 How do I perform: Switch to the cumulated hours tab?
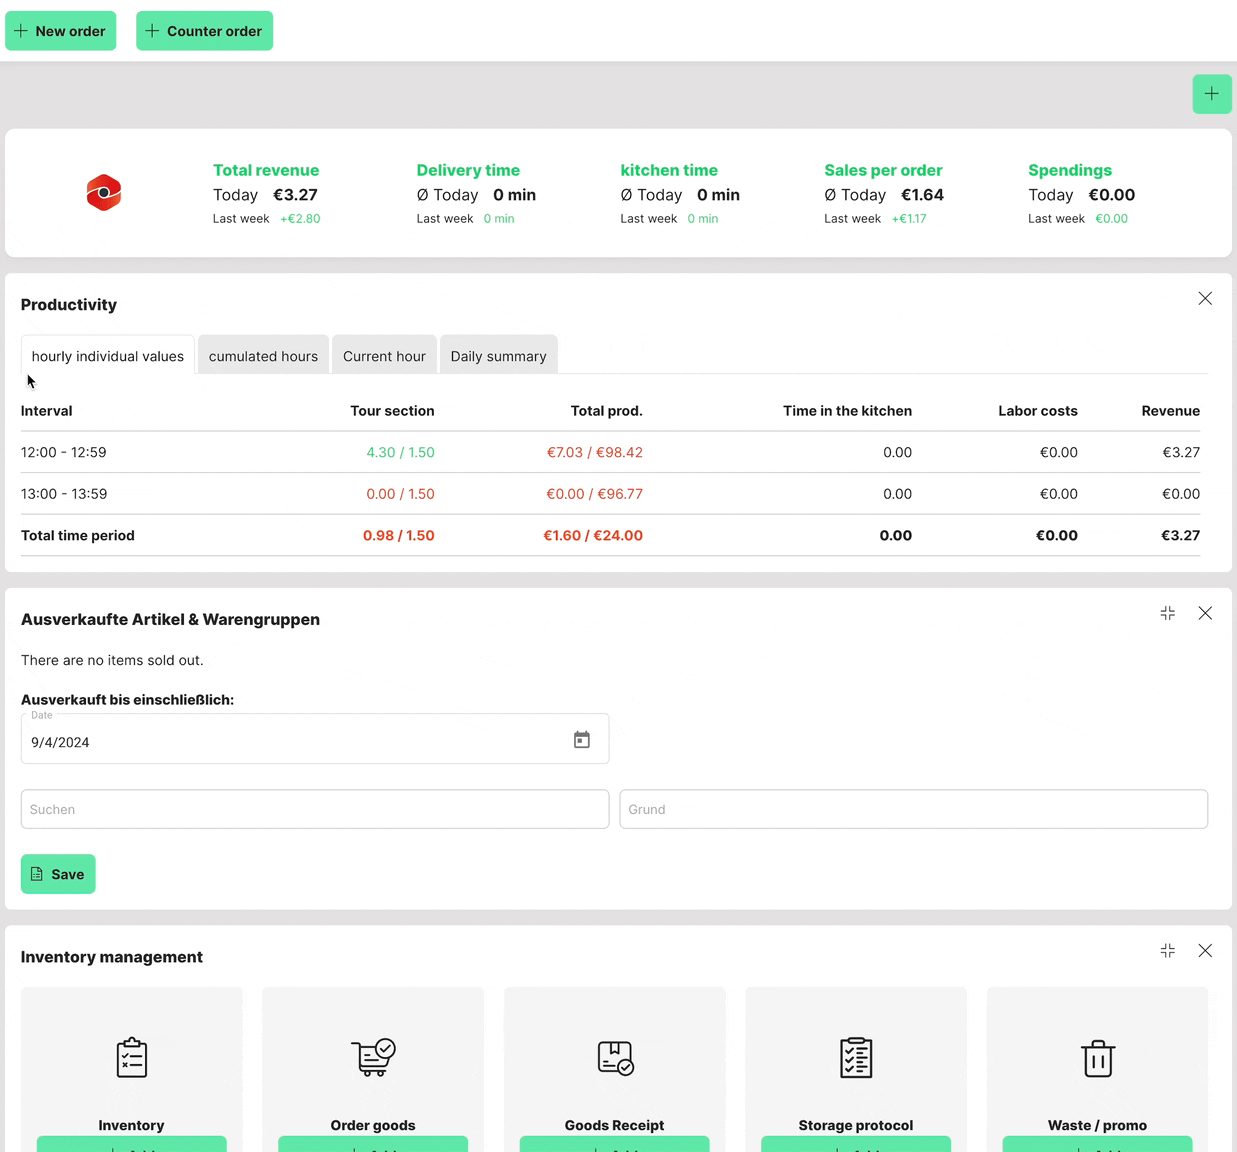(263, 356)
